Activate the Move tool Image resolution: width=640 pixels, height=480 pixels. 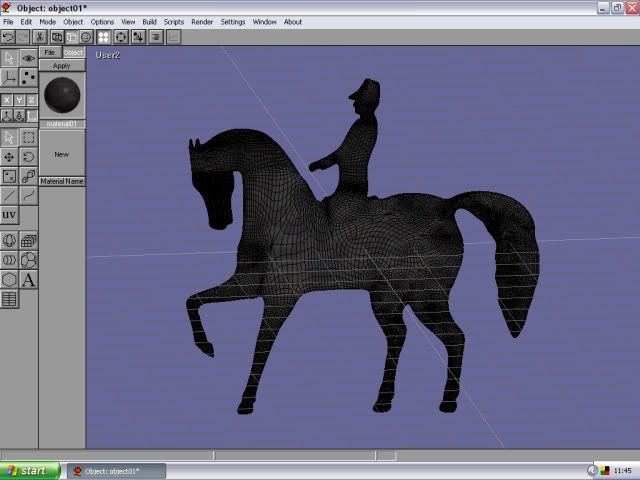(9, 157)
